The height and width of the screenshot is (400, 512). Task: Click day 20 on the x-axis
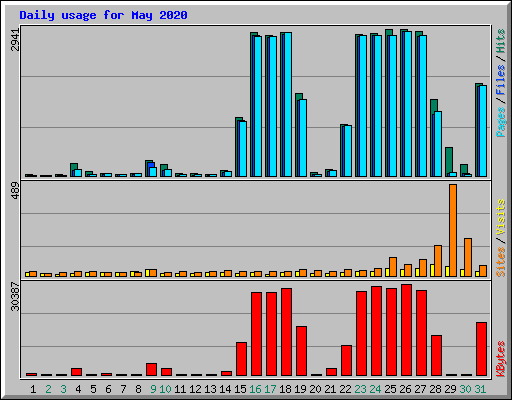click(x=315, y=389)
